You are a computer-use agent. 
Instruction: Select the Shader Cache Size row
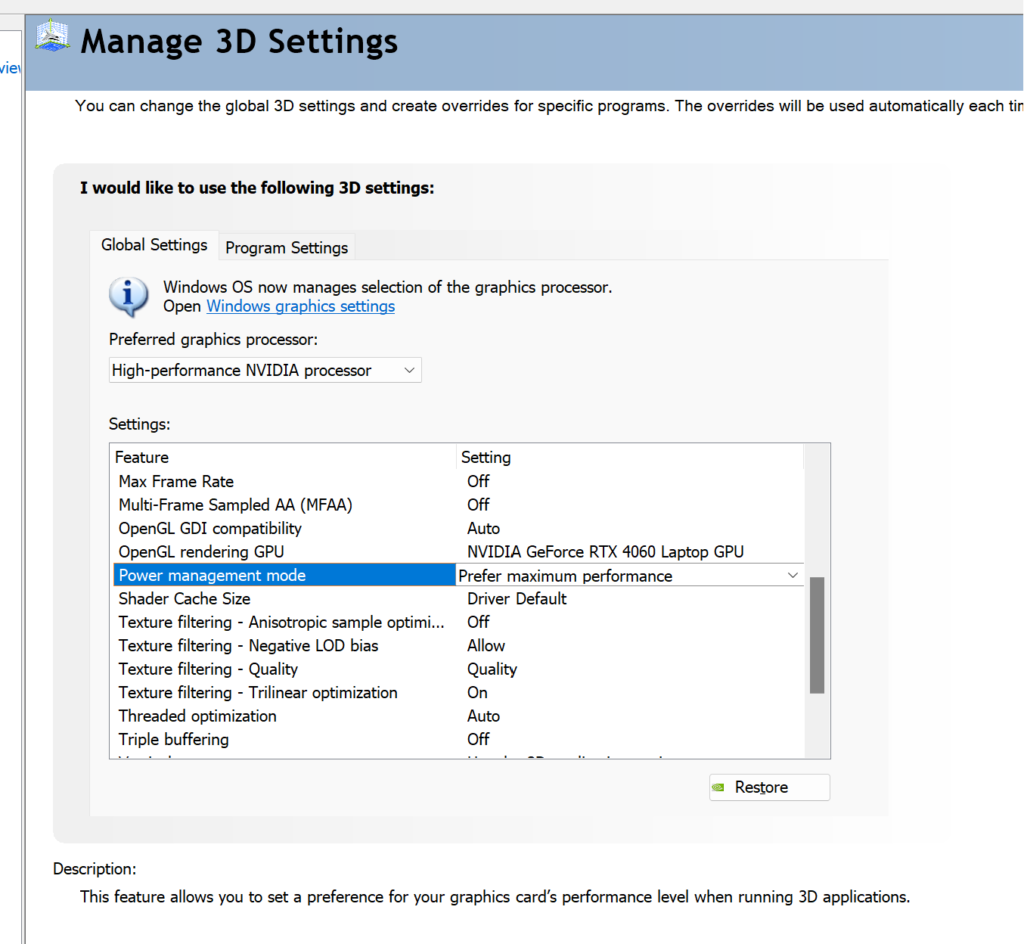click(x=458, y=599)
